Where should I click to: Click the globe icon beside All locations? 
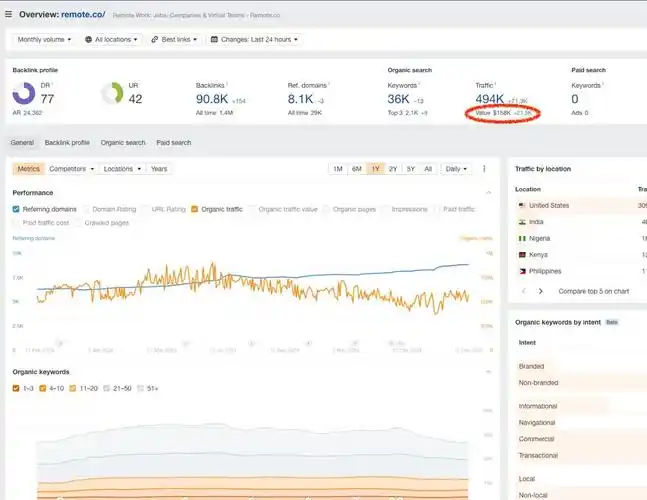tap(88, 40)
